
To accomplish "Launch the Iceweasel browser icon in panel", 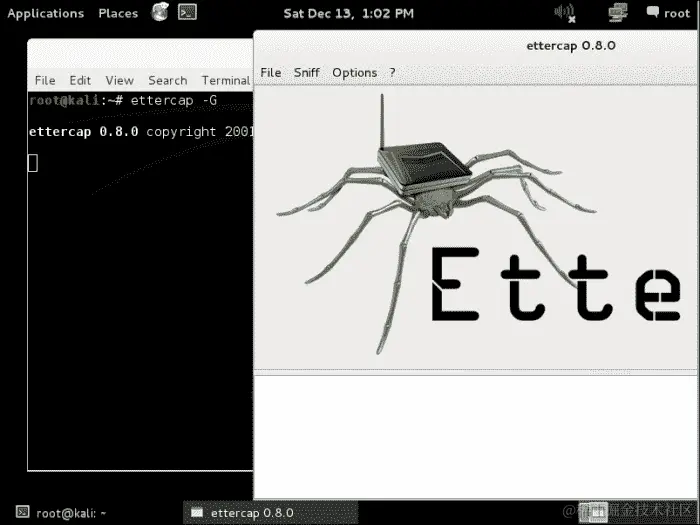I will tap(159, 12).
